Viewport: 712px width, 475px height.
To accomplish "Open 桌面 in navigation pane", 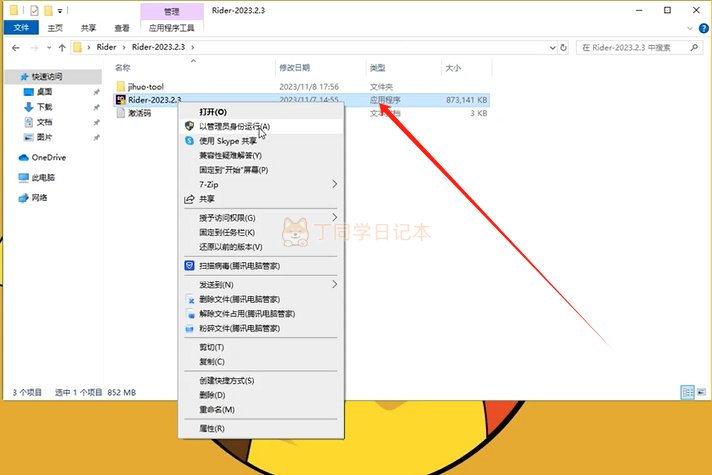I will tap(44, 92).
